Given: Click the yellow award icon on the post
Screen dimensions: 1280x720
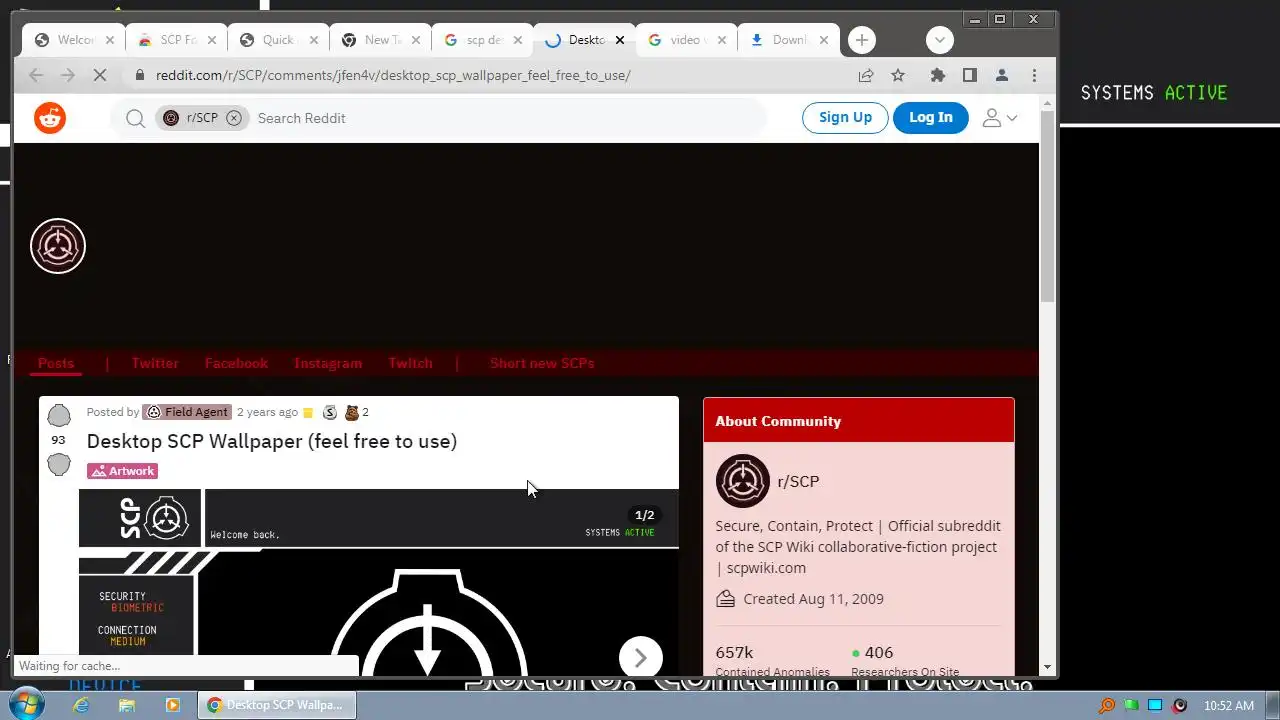Looking at the screenshot, I should click(x=308, y=413).
